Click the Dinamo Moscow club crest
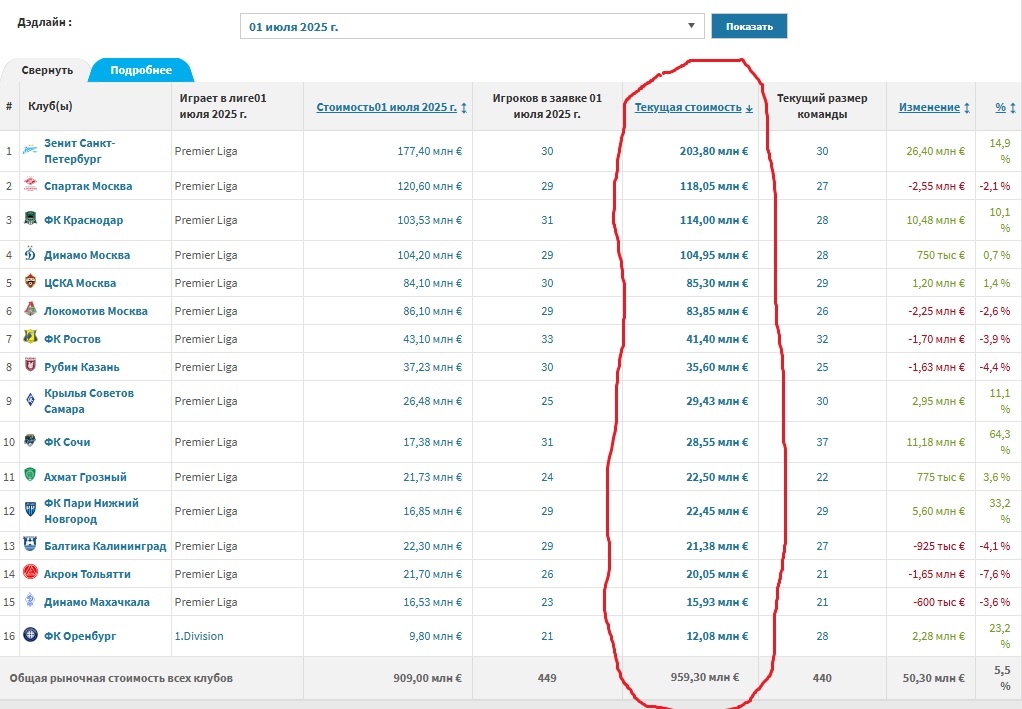 click(x=30, y=253)
